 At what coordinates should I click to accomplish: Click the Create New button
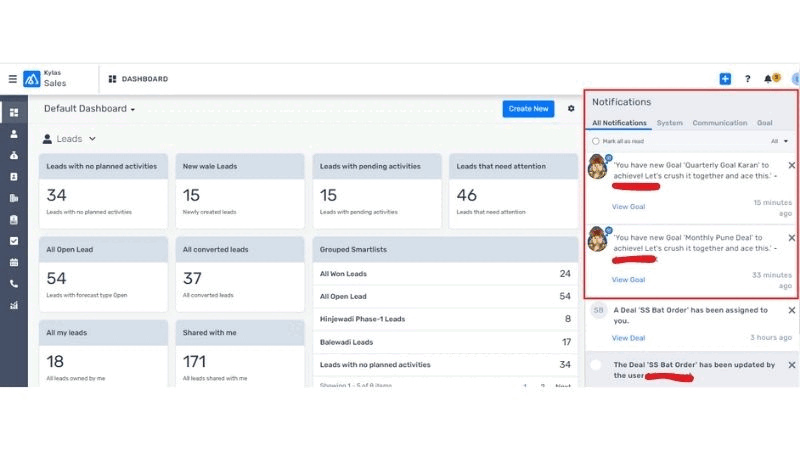(x=528, y=109)
